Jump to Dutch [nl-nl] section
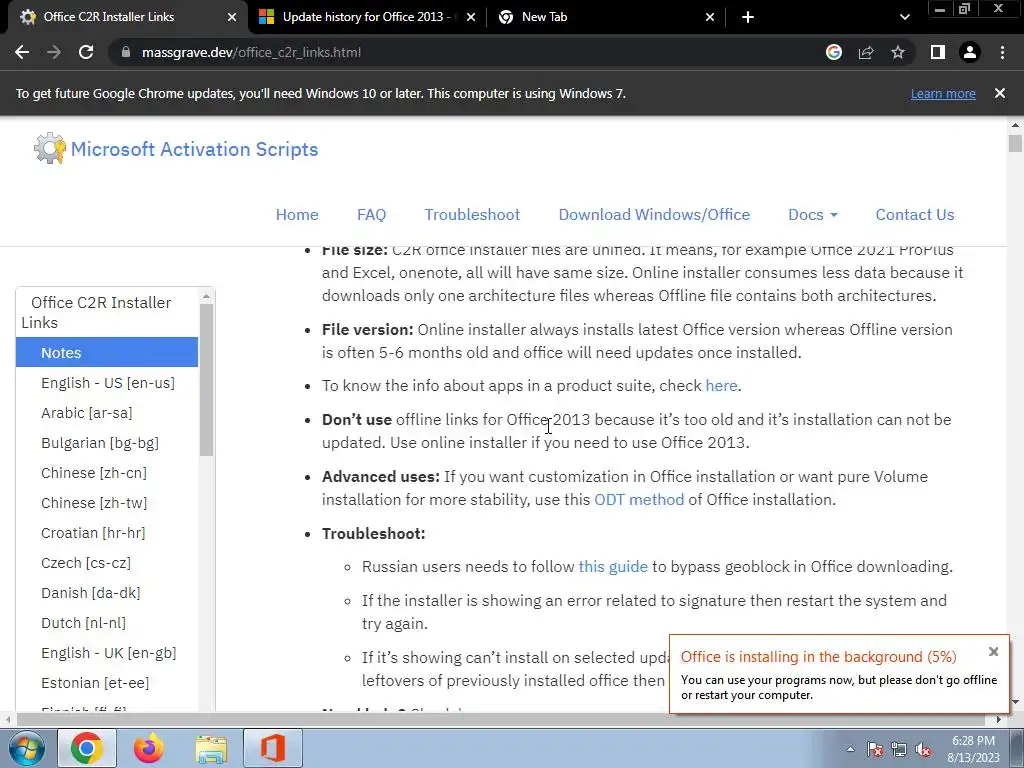Image resolution: width=1024 pixels, height=768 pixels. [84, 623]
